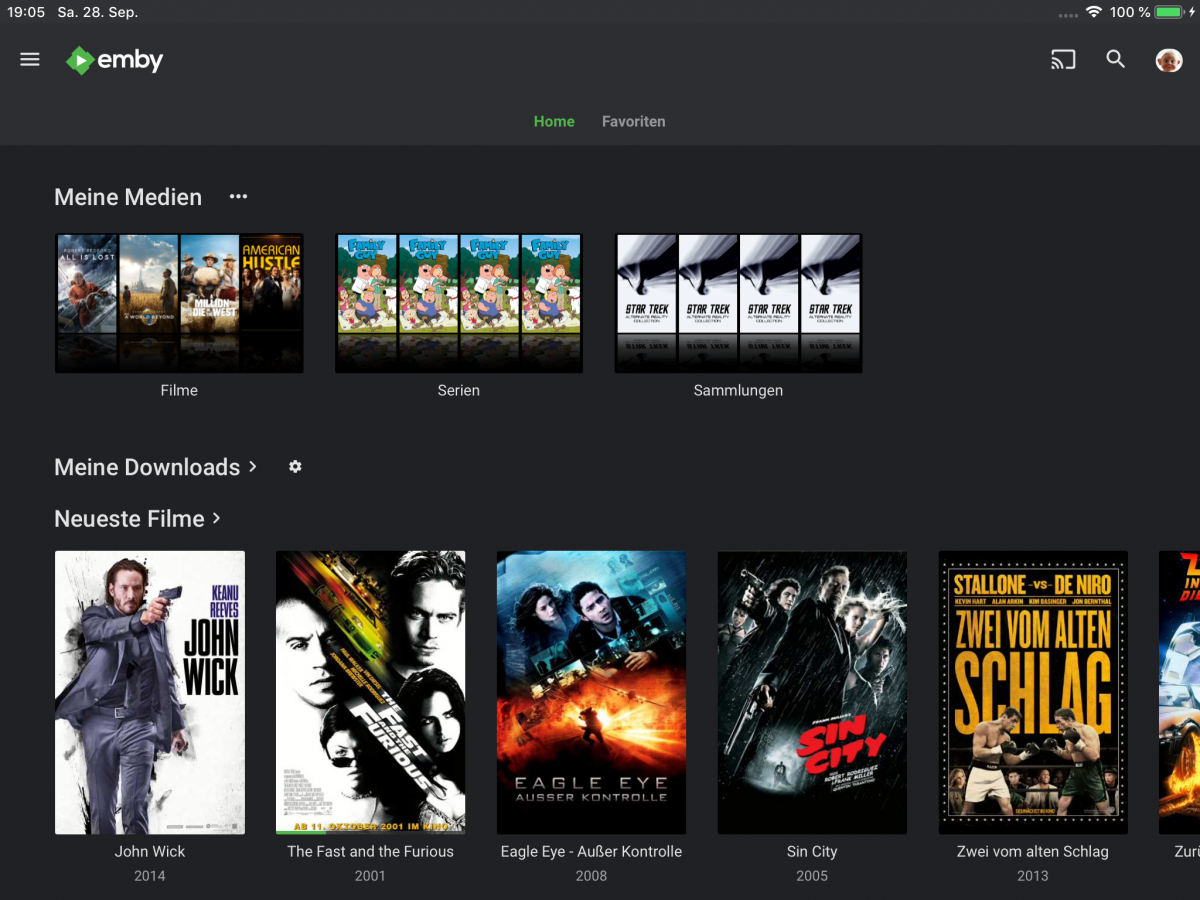1200x900 pixels.
Task: Open the Serien library thumbnail
Action: click(459, 303)
